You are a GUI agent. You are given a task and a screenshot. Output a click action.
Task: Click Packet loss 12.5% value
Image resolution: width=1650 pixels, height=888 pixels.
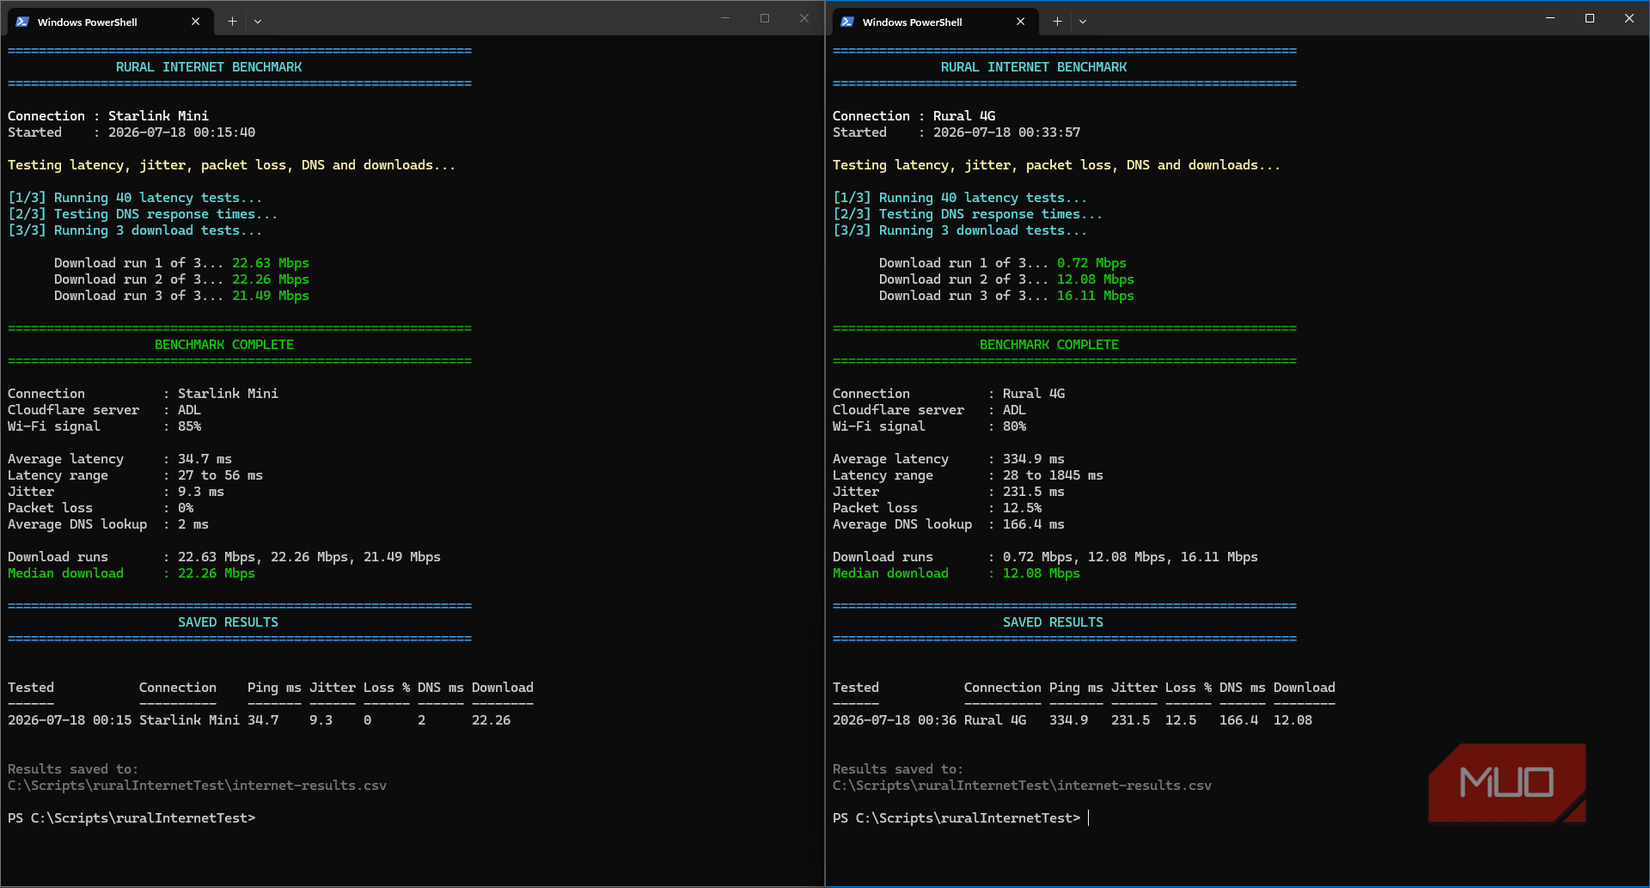click(1022, 508)
